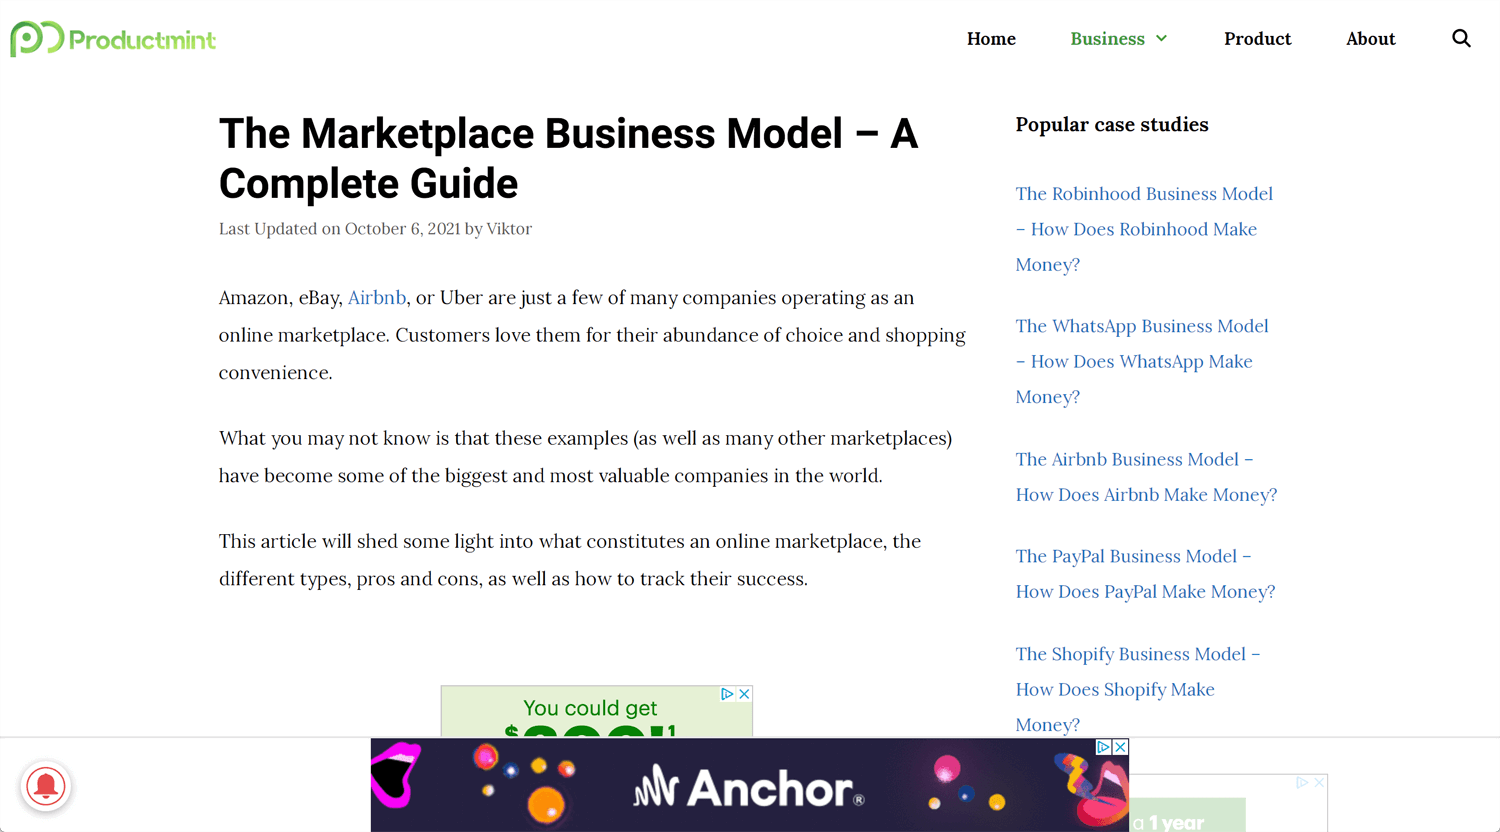Image resolution: width=1500 pixels, height=832 pixels.
Task: Click the red notification bell icon
Action: point(46,786)
